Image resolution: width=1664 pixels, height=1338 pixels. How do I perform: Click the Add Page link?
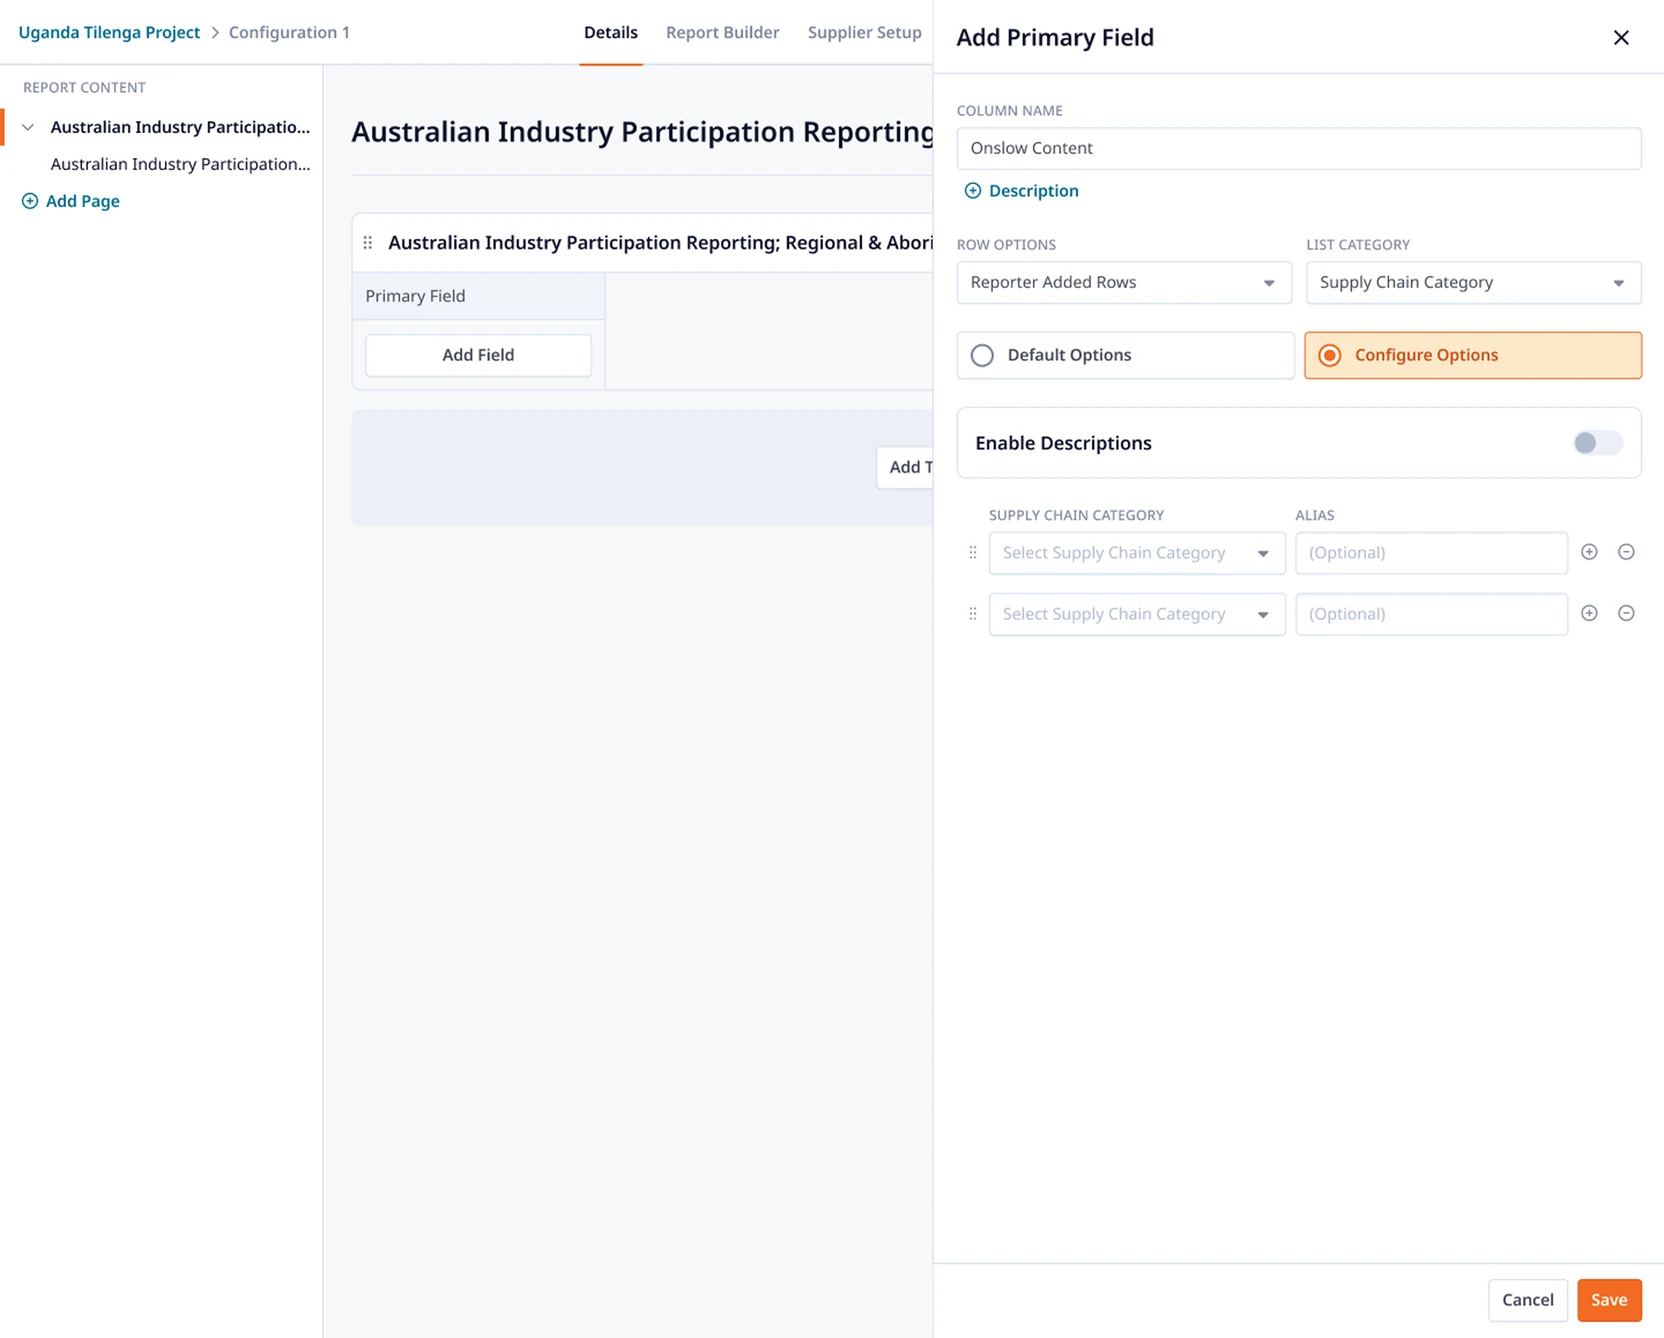(x=82, y=201)
